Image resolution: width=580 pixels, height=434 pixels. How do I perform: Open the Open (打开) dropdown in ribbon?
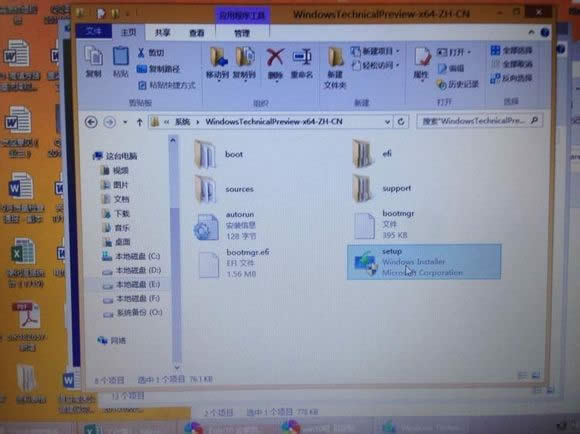[453, 52]
